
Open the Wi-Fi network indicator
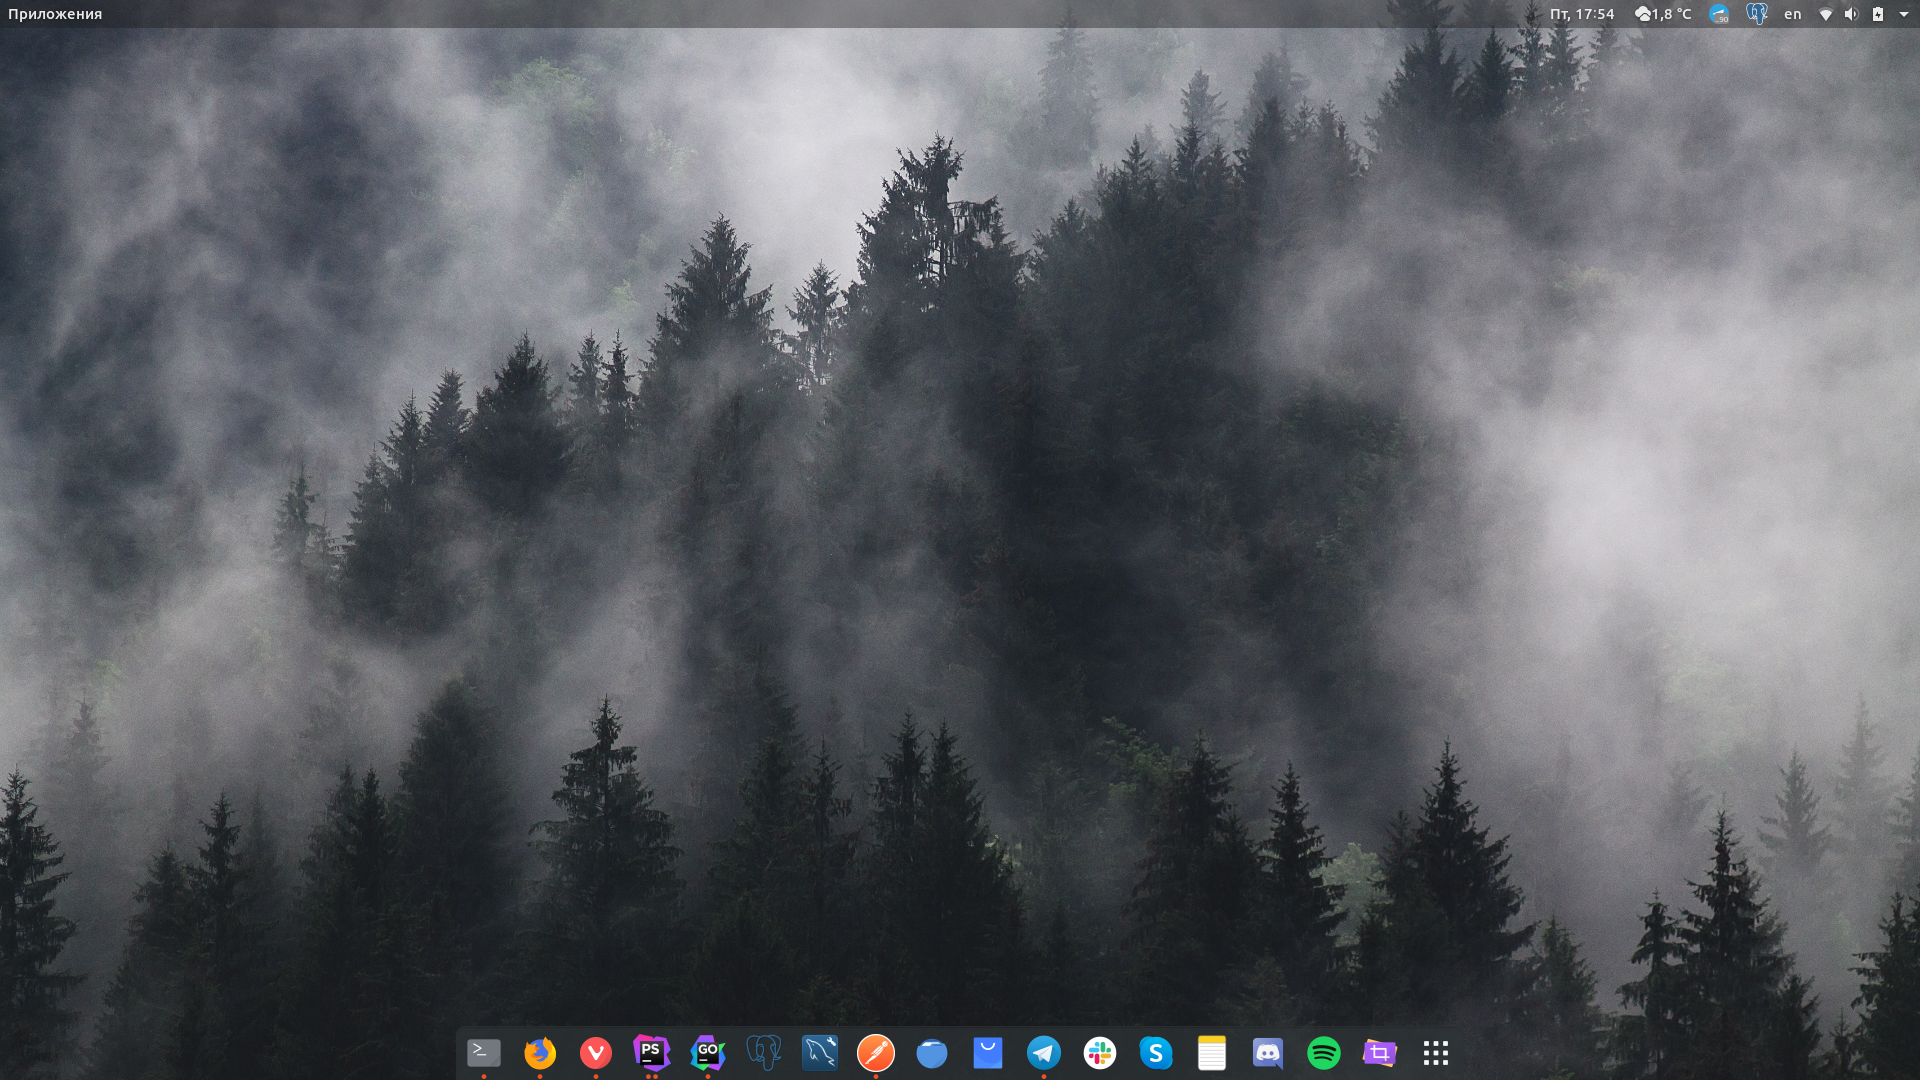[1826, 14]
